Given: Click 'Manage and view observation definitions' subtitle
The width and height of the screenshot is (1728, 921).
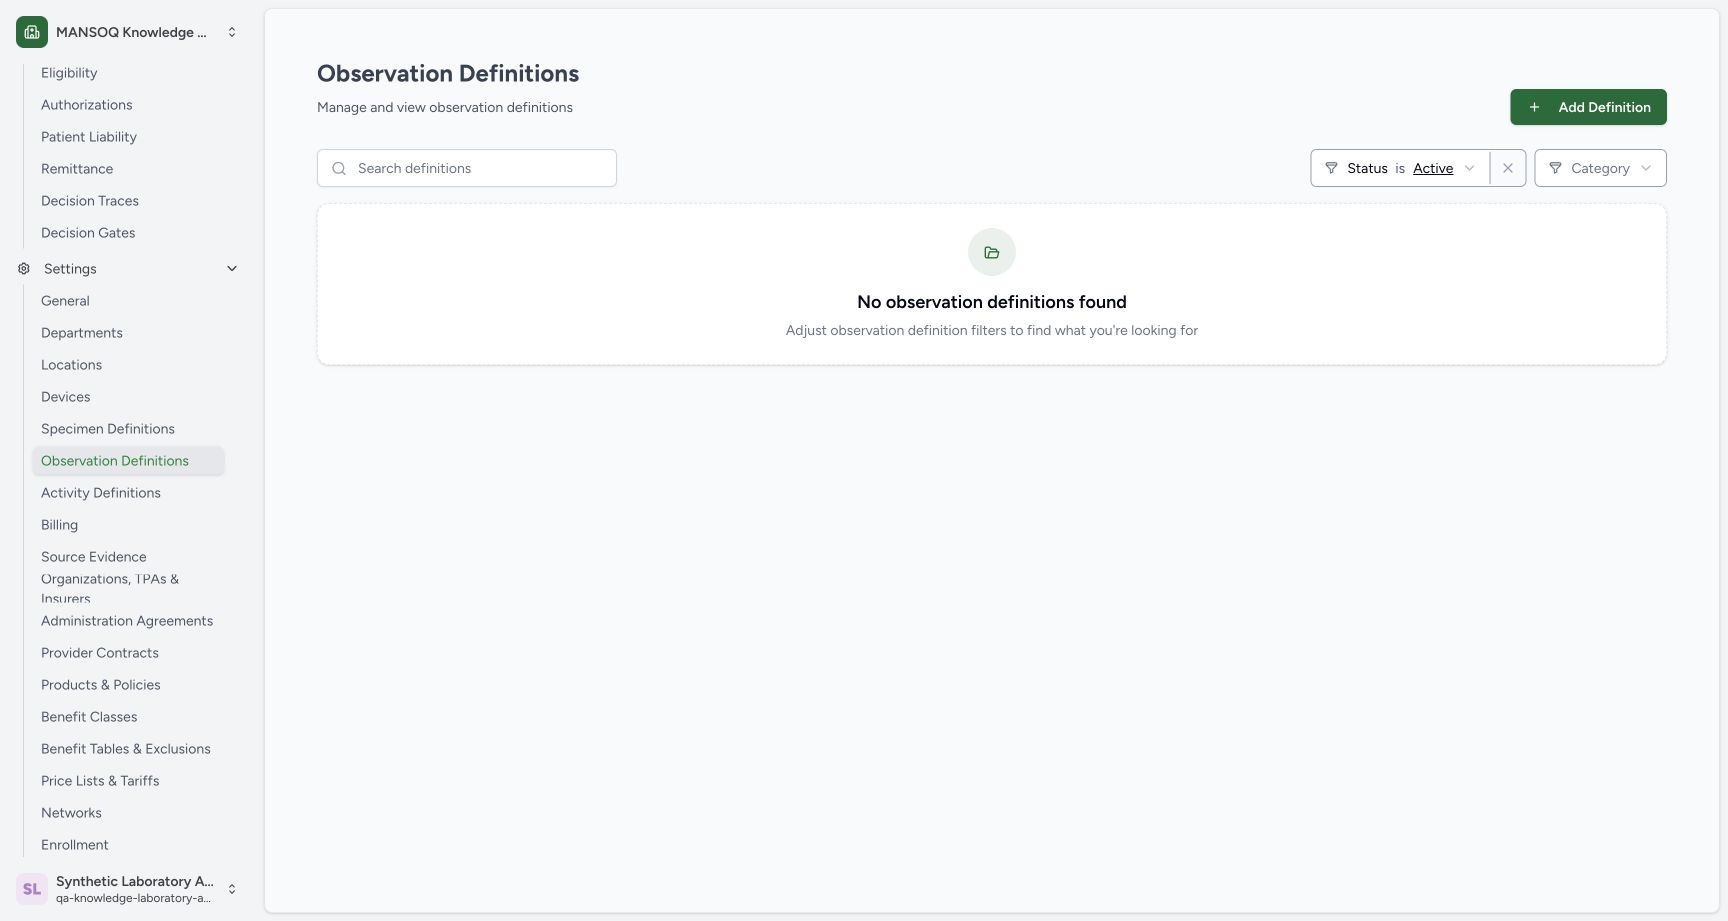Looking at the screenshot, I should (445, 107).
